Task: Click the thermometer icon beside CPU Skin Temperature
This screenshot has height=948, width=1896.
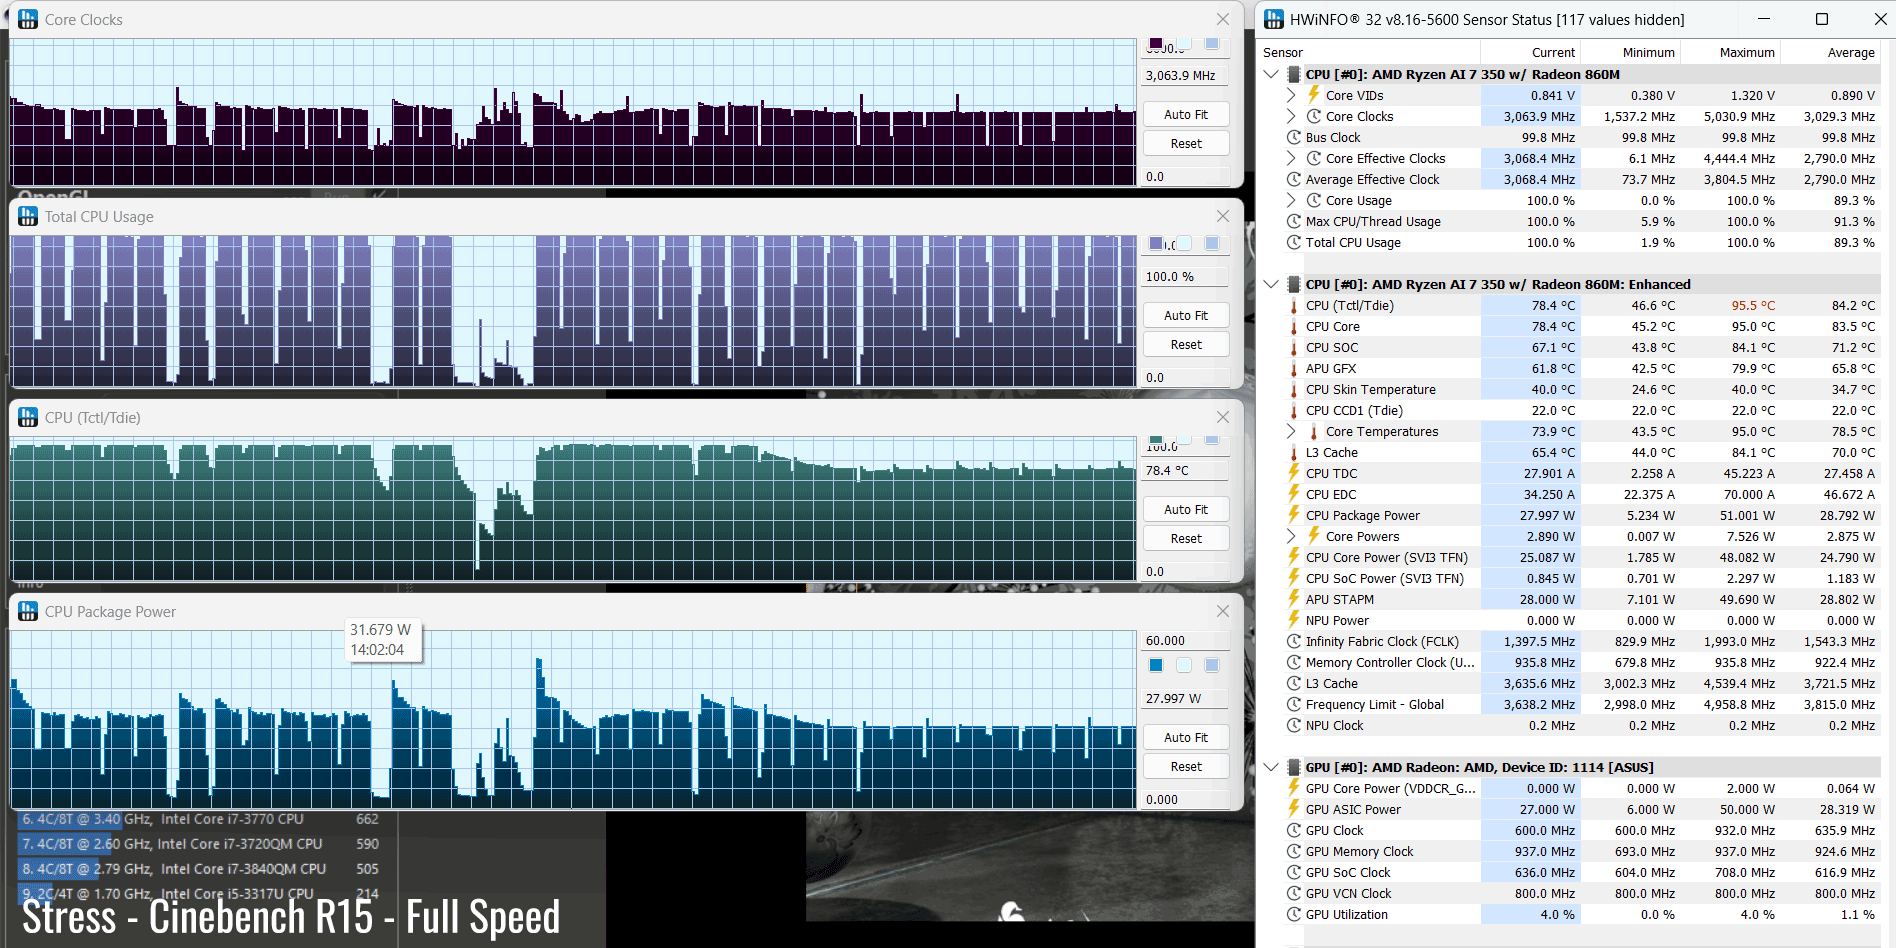Action: (1294, 390)
